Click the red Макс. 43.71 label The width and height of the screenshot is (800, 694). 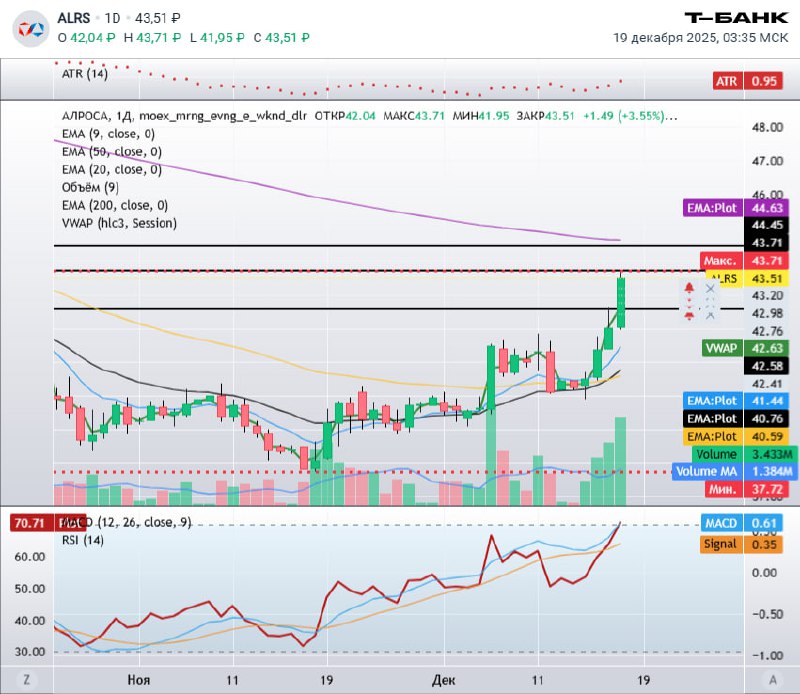744,261
